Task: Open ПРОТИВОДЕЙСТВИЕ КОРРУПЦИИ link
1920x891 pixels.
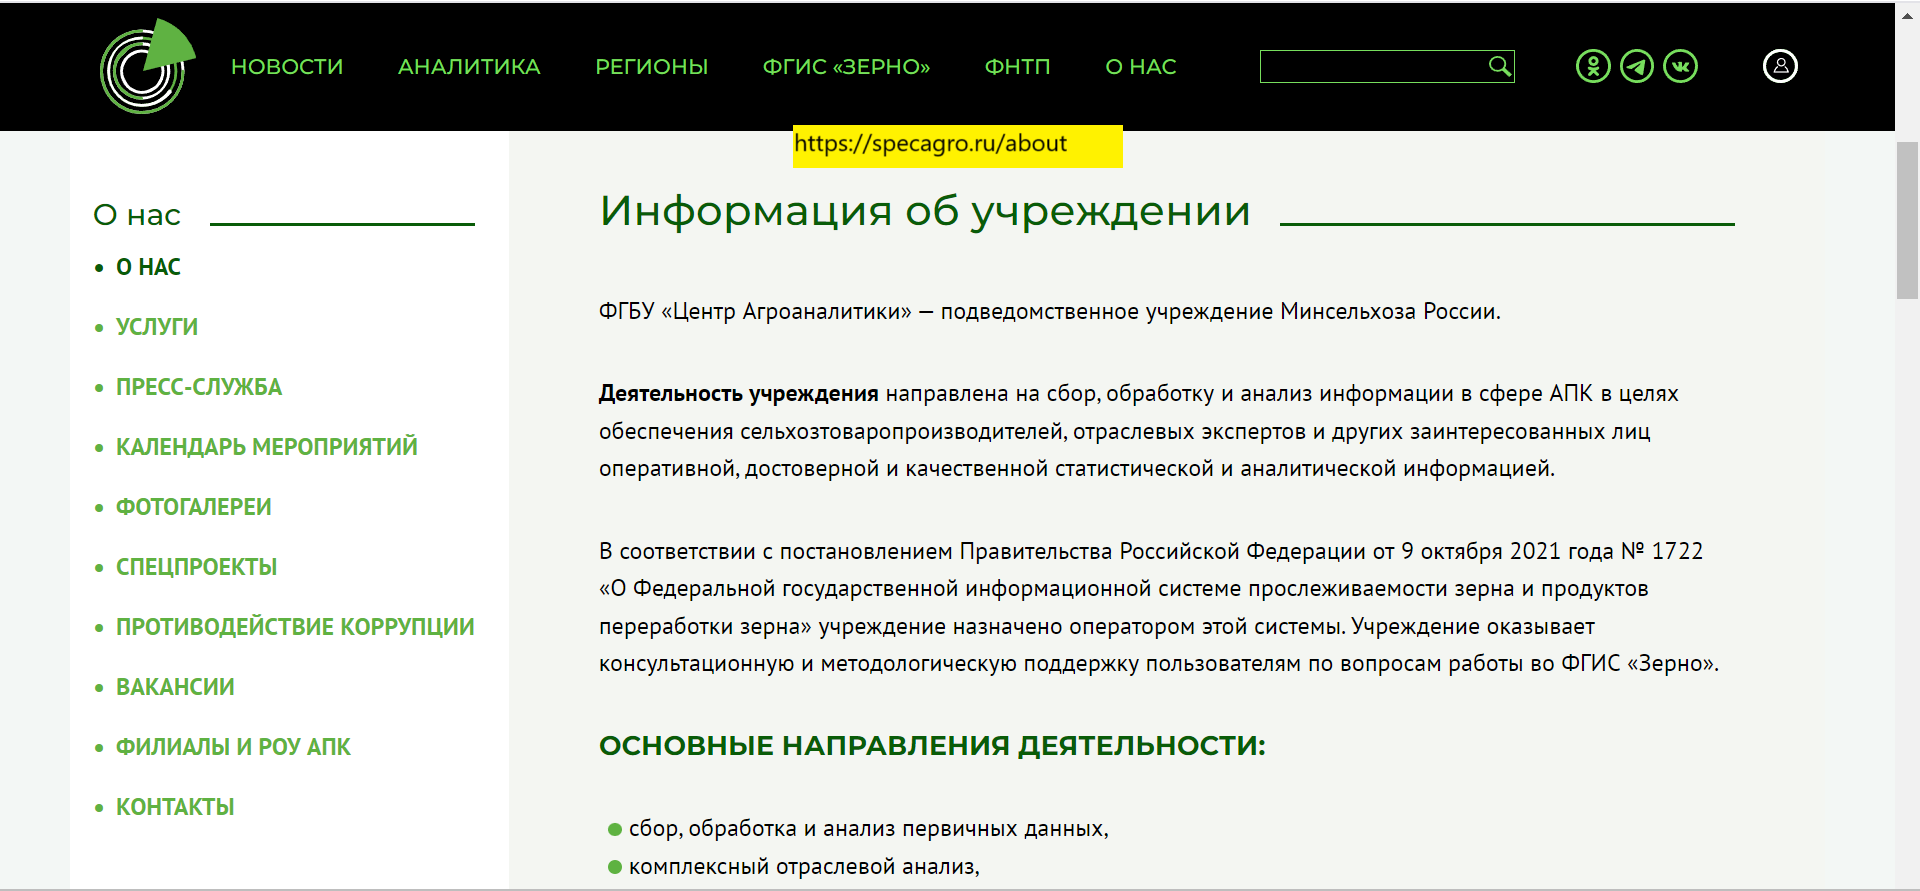Action: 295,627
